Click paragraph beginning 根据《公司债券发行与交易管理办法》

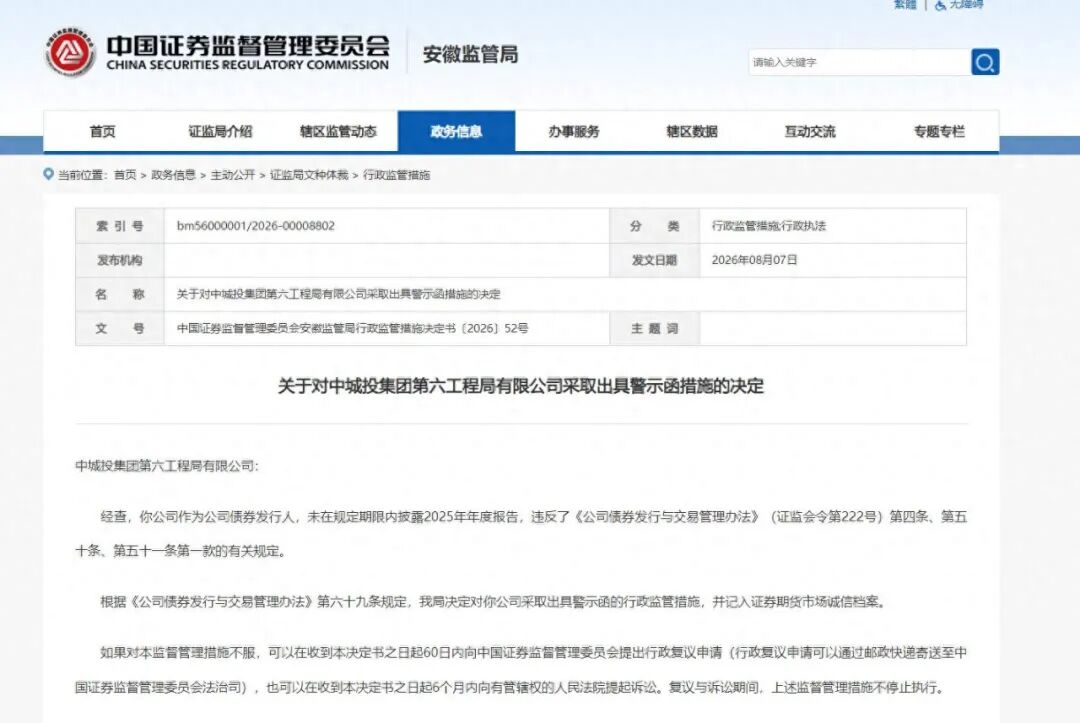click(x=493, y=602)
